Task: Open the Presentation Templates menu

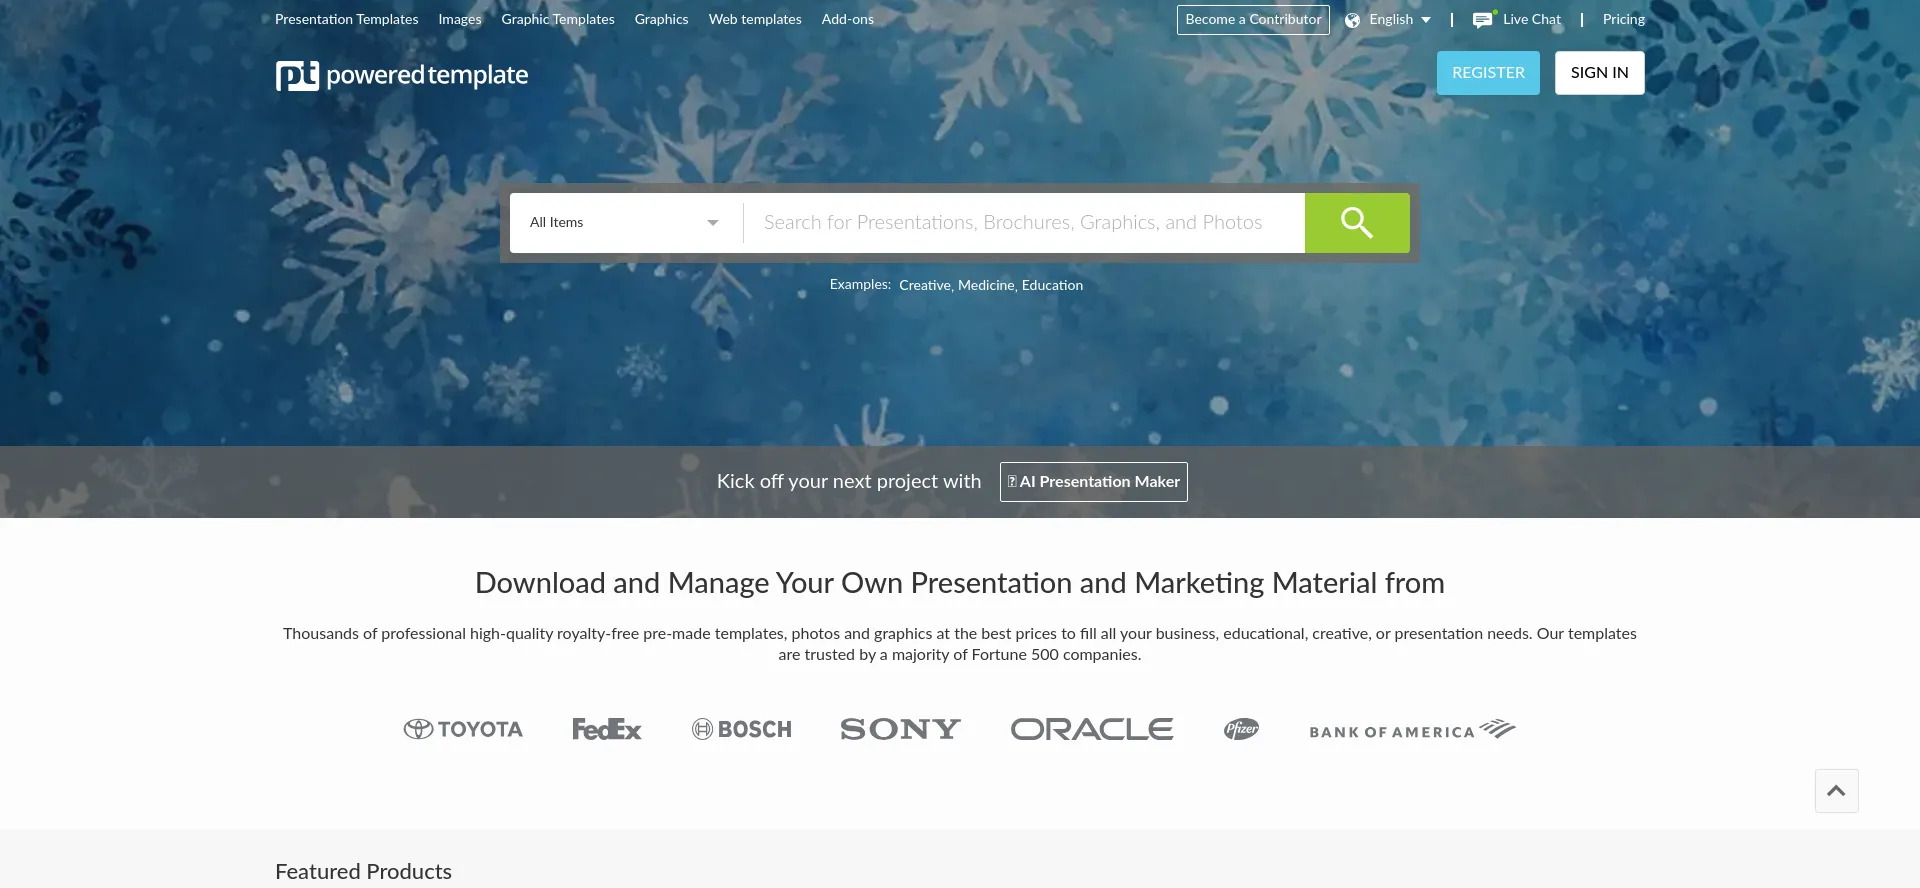Action: pos(346,20)
